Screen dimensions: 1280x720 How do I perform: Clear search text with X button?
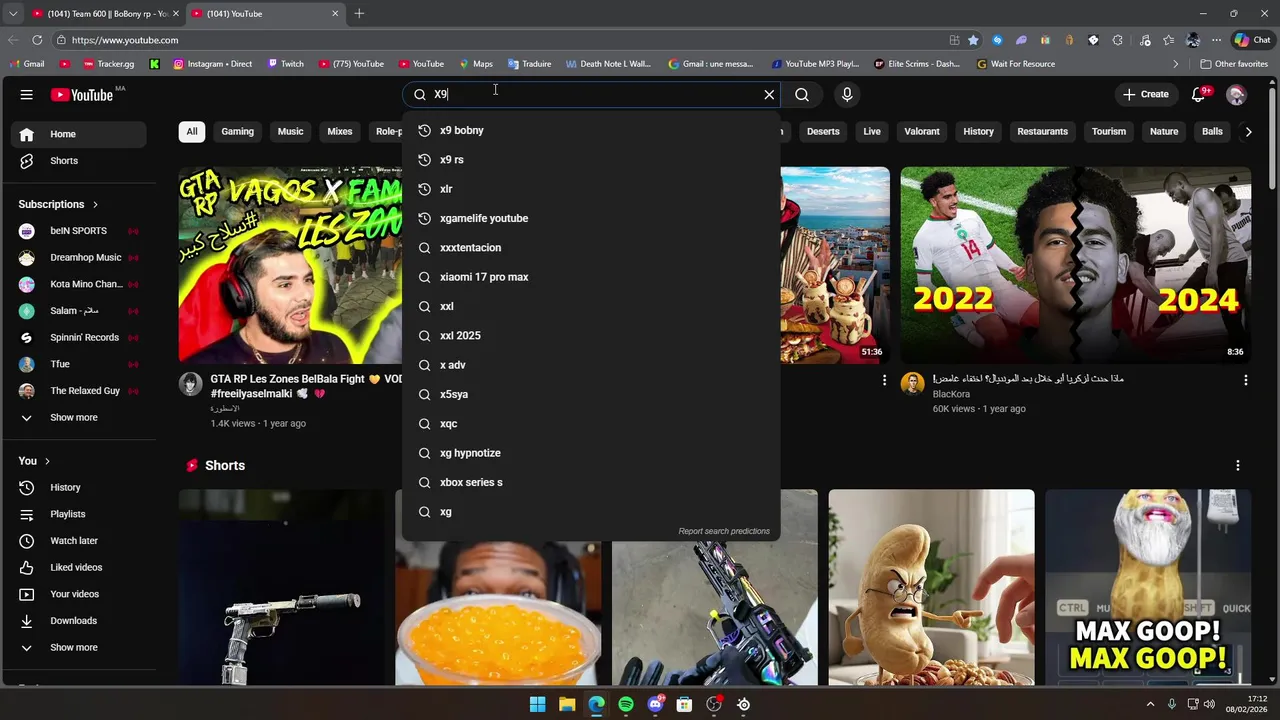click(769, 94)
